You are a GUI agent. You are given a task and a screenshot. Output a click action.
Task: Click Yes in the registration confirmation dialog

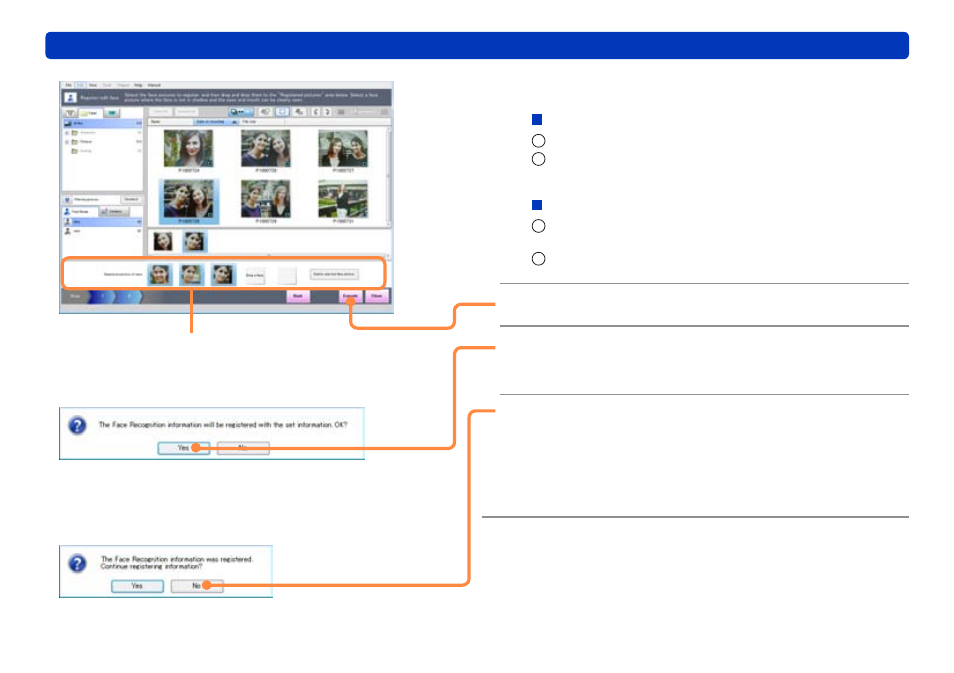pyautogui.click(x=184, y=448)
